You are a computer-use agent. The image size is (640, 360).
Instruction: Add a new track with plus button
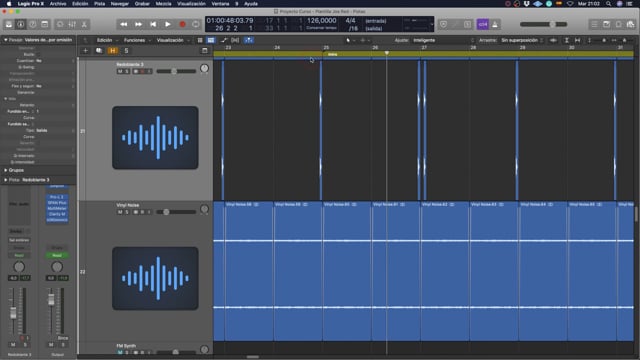click(x=85, y=51)
